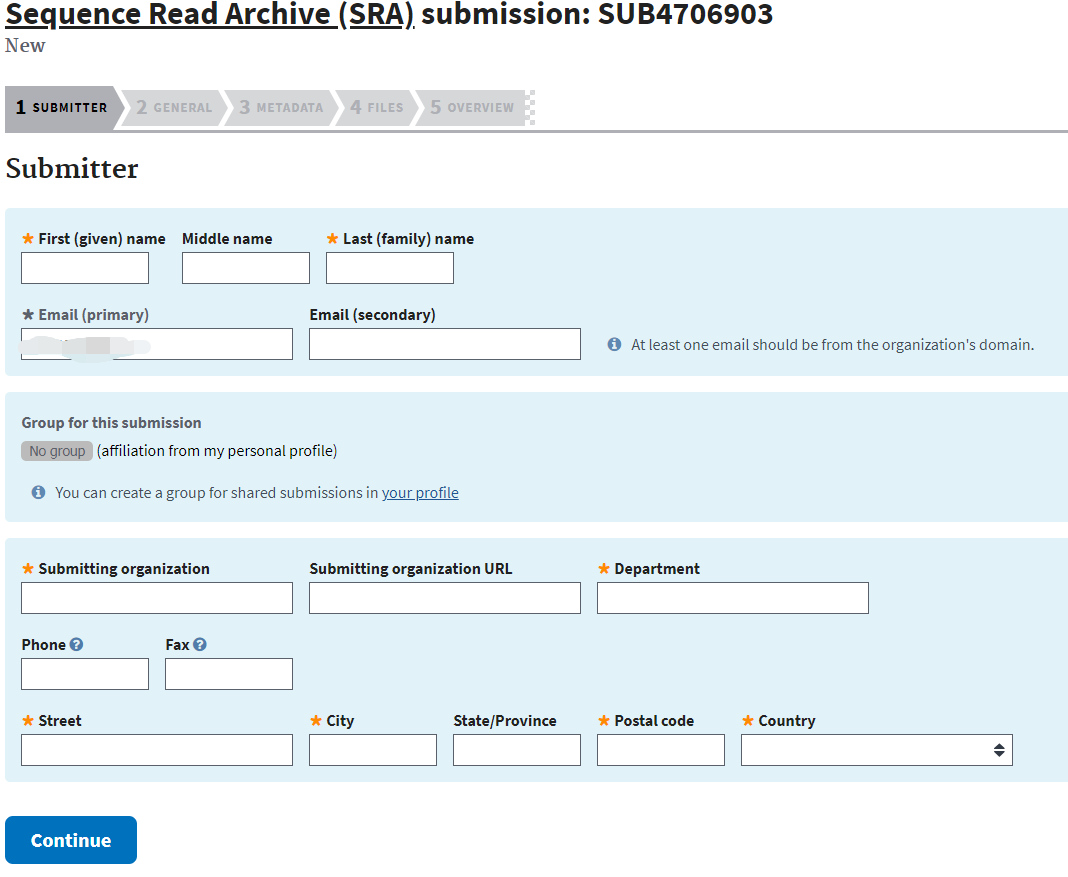Select the City input field
Screen dimensions: 1068x877
373,750
